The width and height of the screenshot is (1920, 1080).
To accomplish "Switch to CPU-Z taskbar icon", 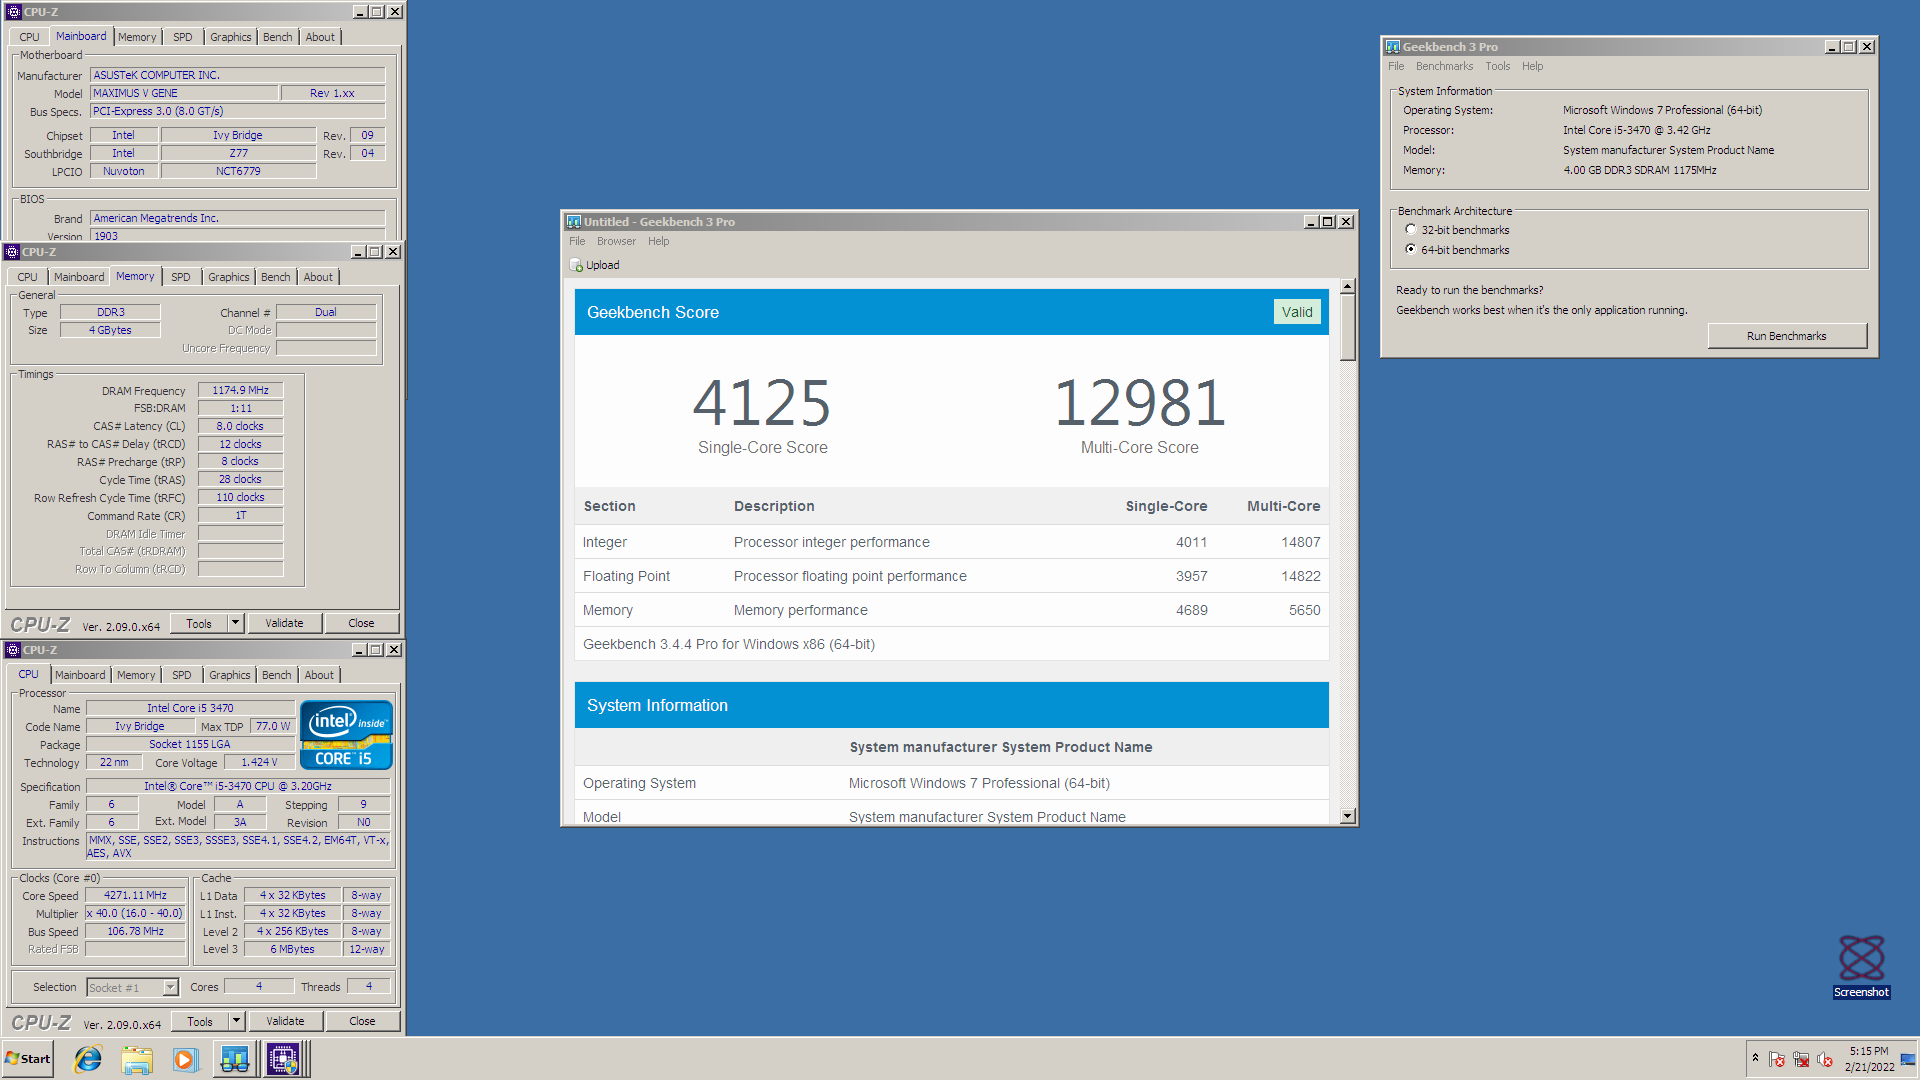I will pyautogui.click(x=283, y=1059).
